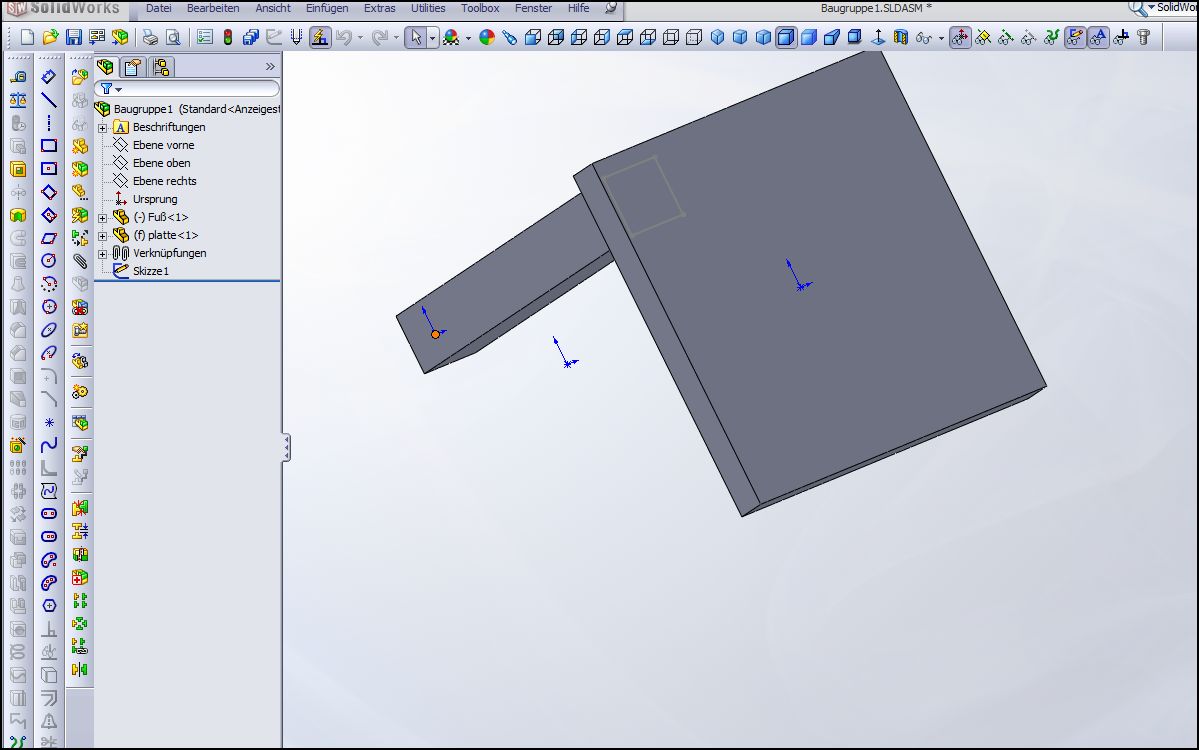This screenshot has width=1199, height=750.
Task: Select the Line sketch tool
Action: [49, 100]
